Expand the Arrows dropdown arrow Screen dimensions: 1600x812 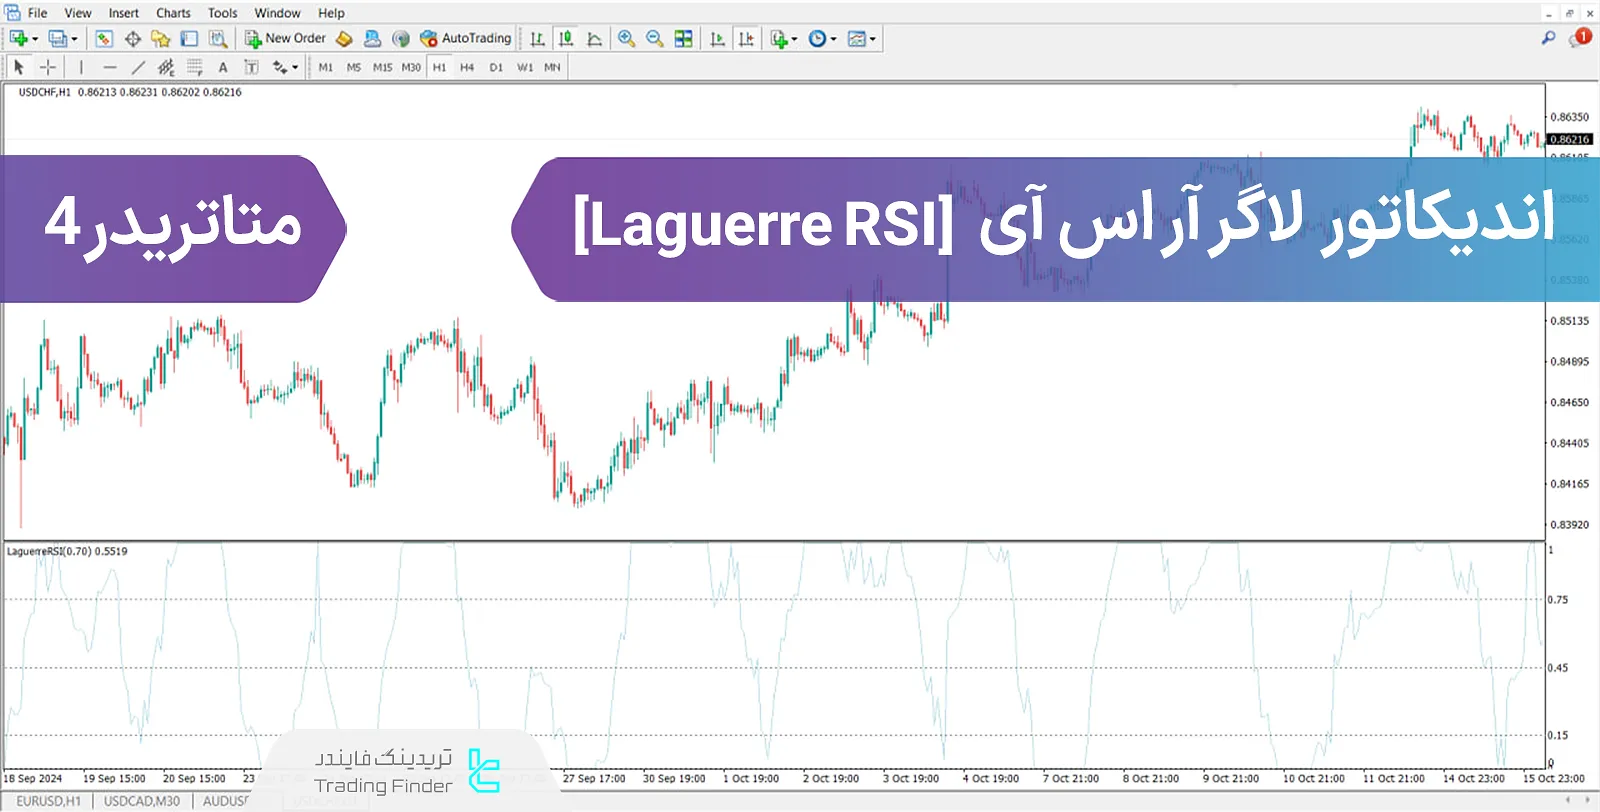click(x=295, y=67)
